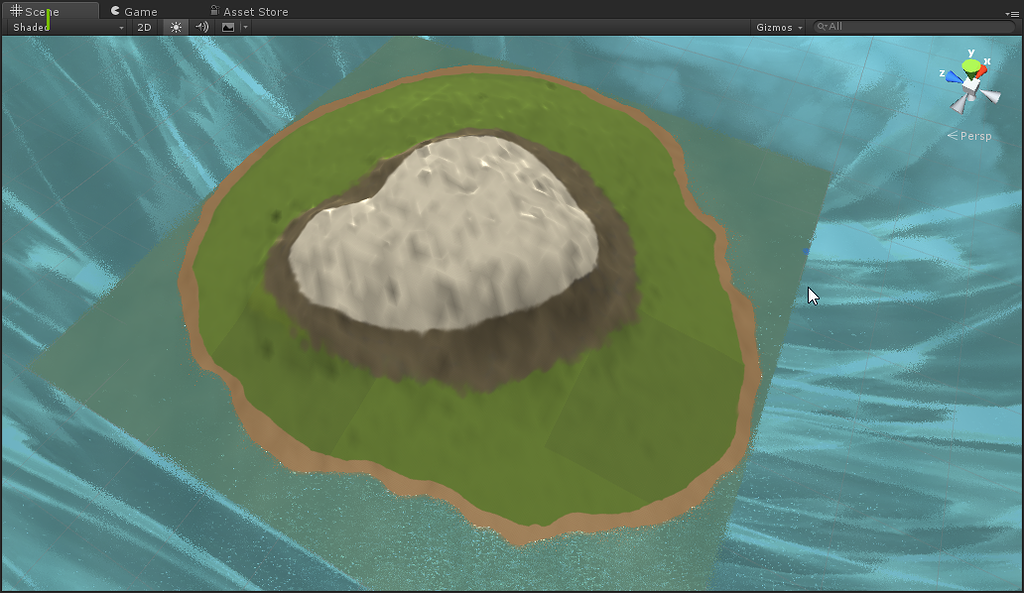
Task: Click the scene effects image icon in the toolbar
Action: pos(227,28)
